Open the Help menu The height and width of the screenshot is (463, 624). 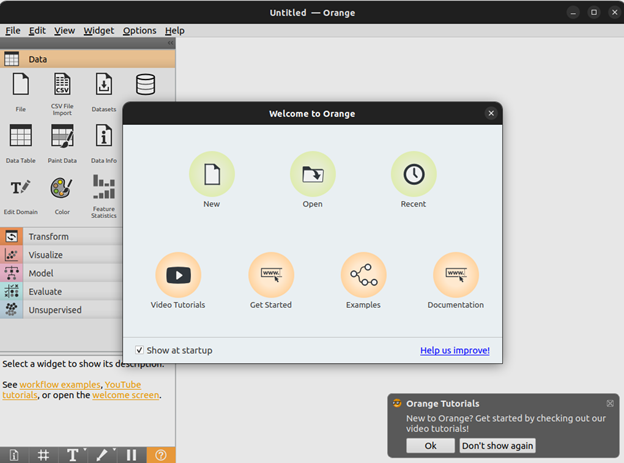coord(175,31)
